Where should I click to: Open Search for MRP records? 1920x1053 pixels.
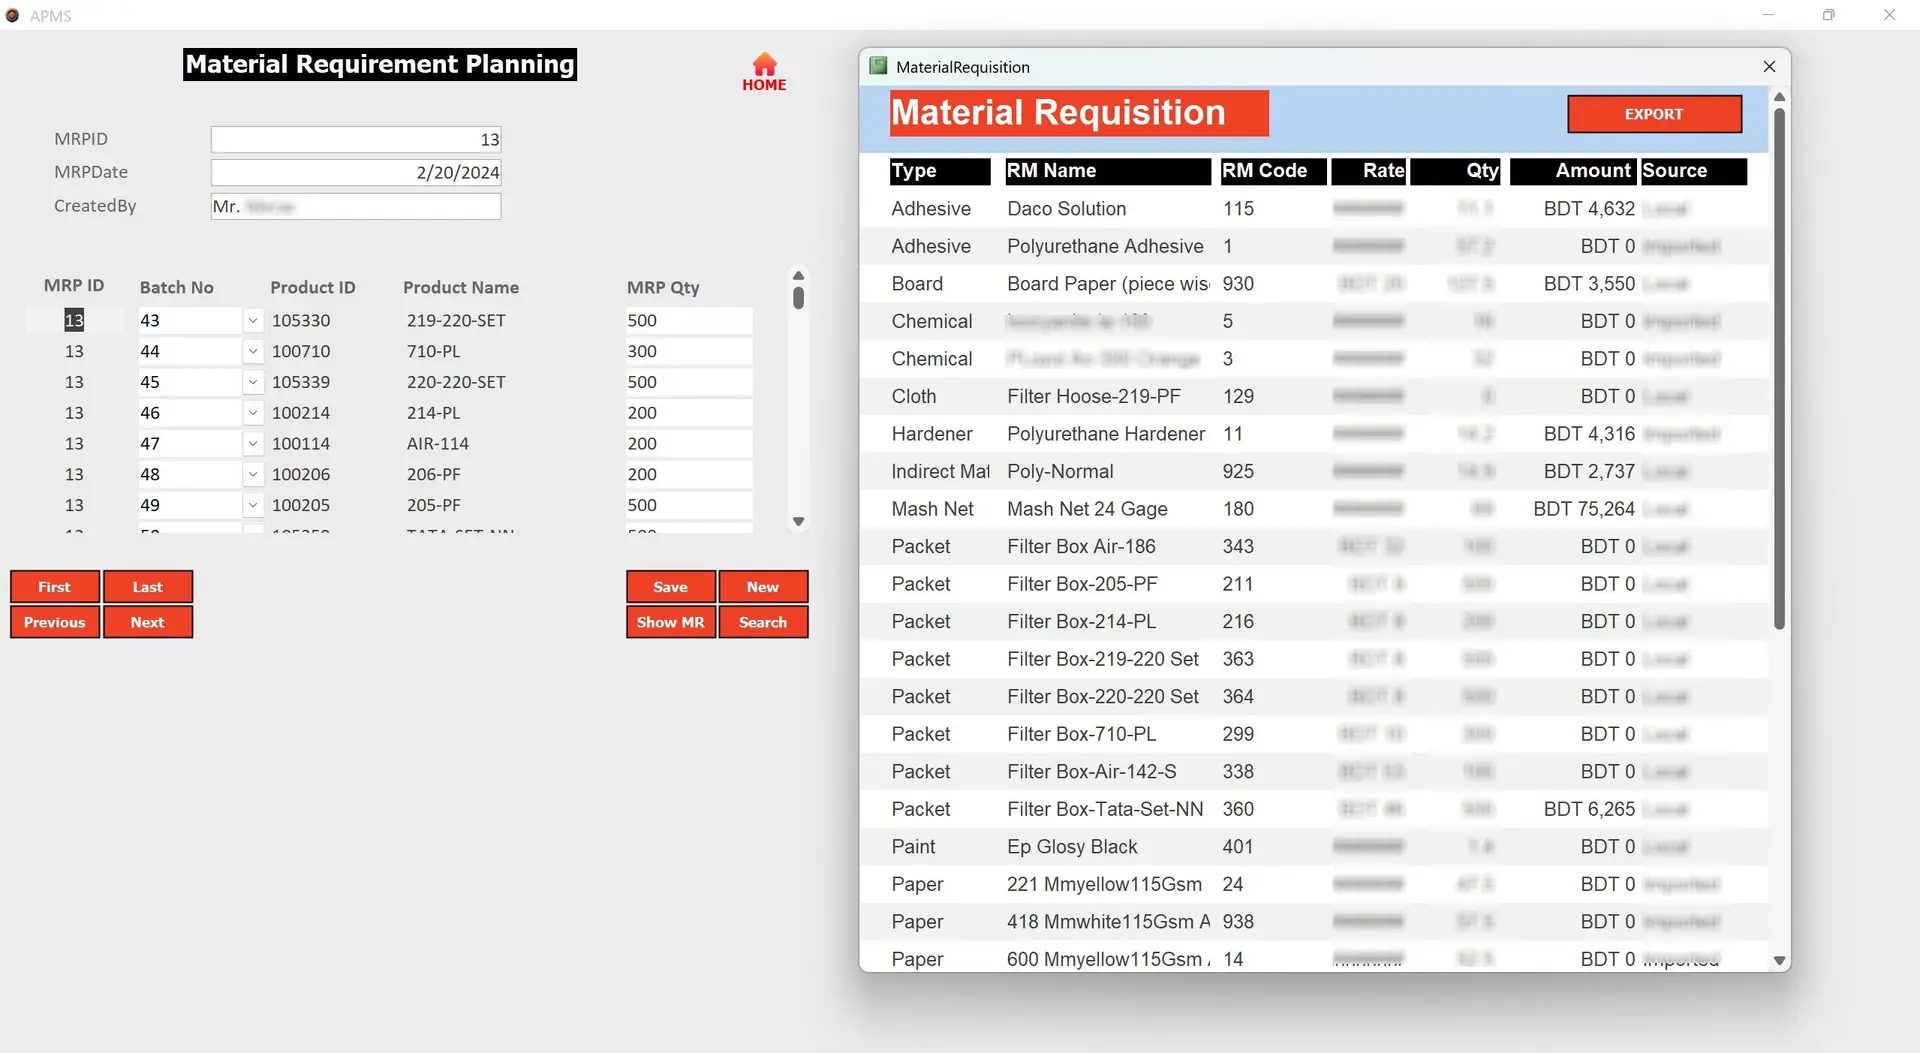coord(762,622)
